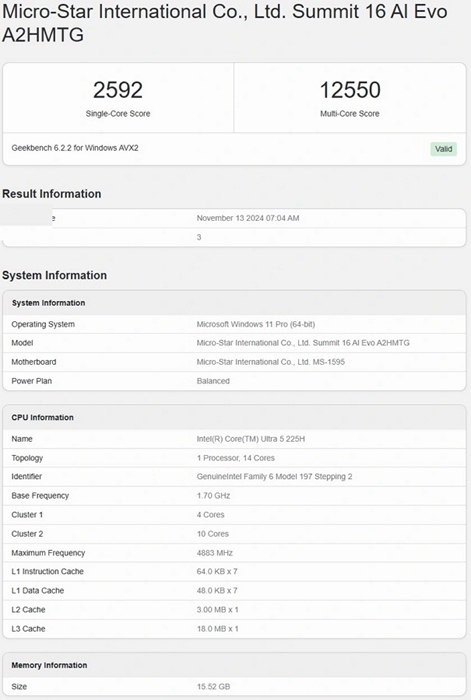
Task: Click the Balanced power plan value
Action: [213, 381]
